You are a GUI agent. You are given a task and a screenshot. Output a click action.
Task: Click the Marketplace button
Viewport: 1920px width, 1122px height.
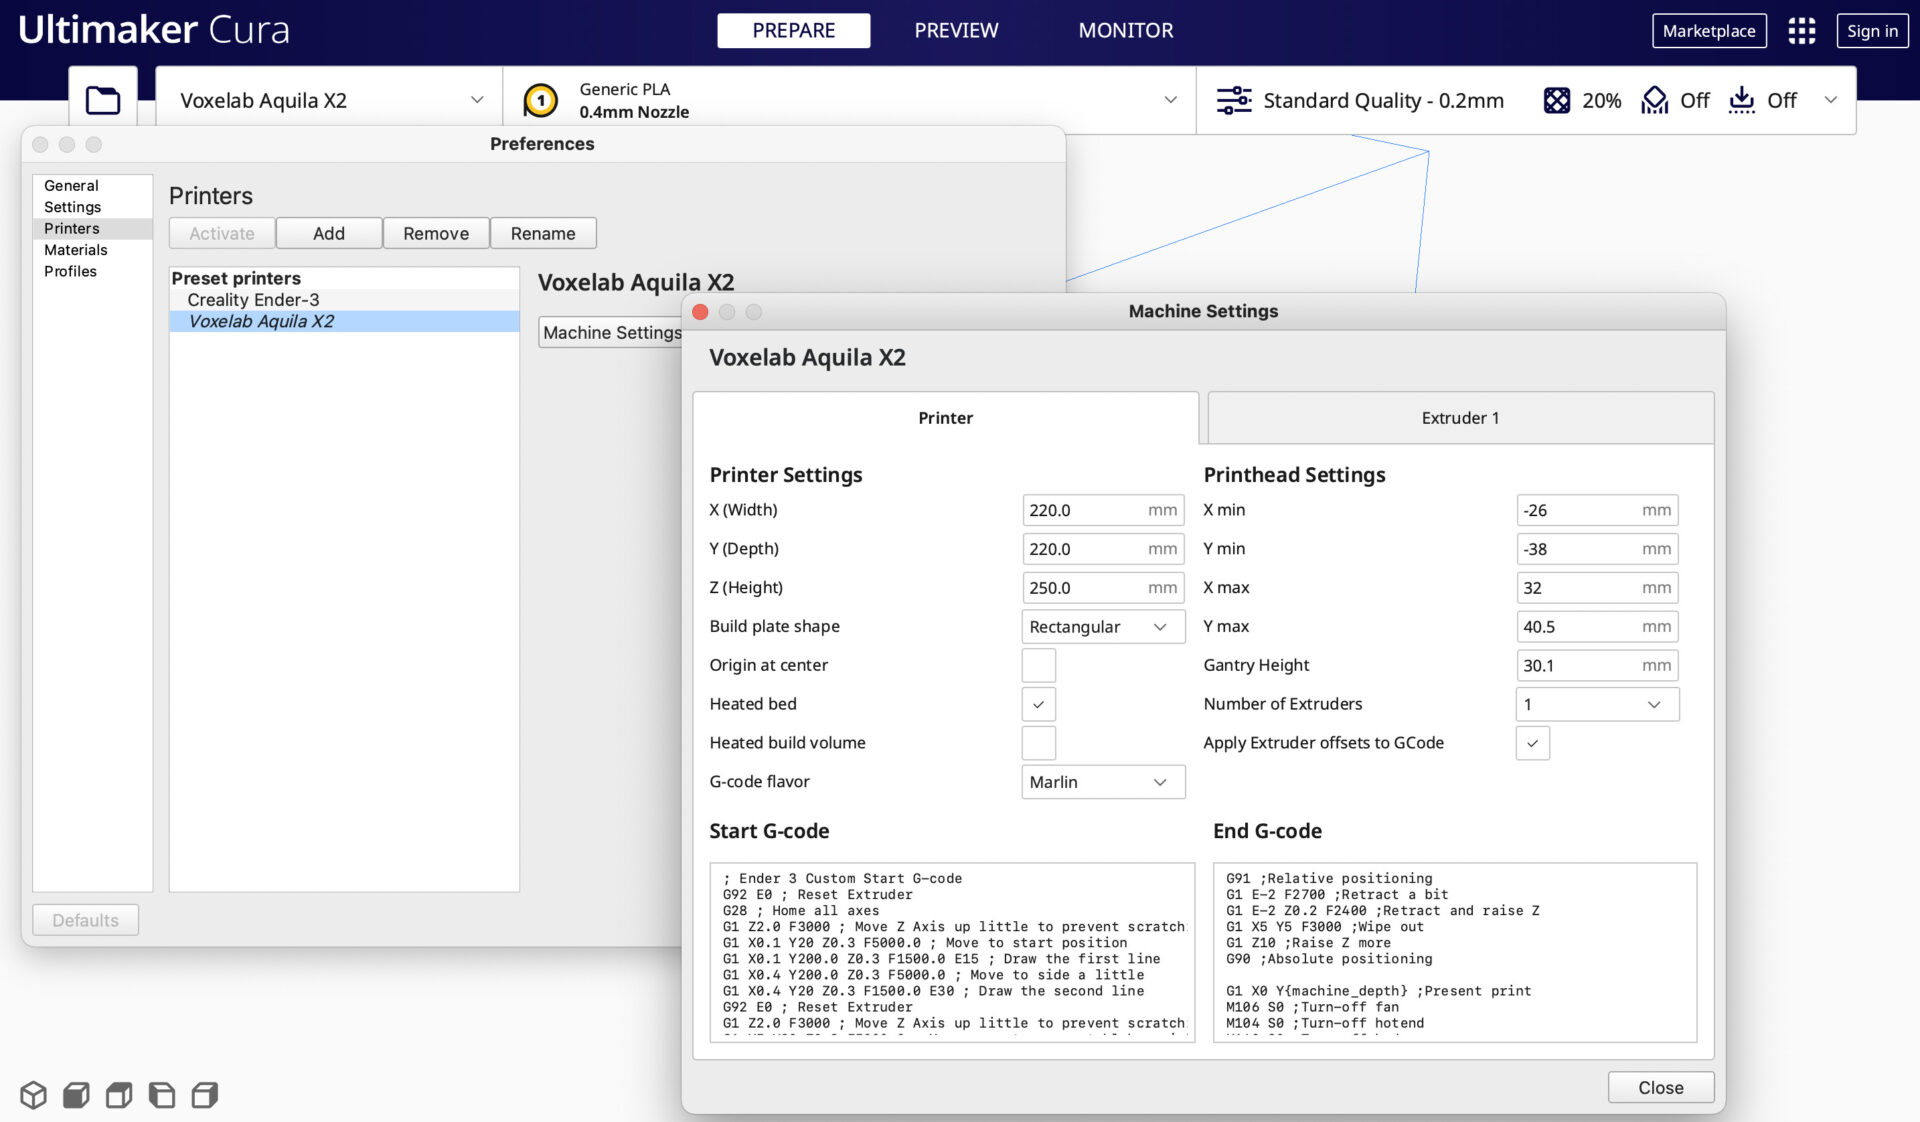(1708, 31)
